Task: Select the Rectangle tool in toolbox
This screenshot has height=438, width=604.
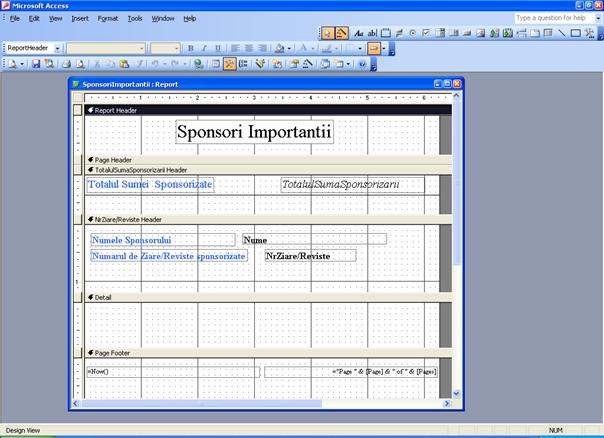Action: pos(575,33)
